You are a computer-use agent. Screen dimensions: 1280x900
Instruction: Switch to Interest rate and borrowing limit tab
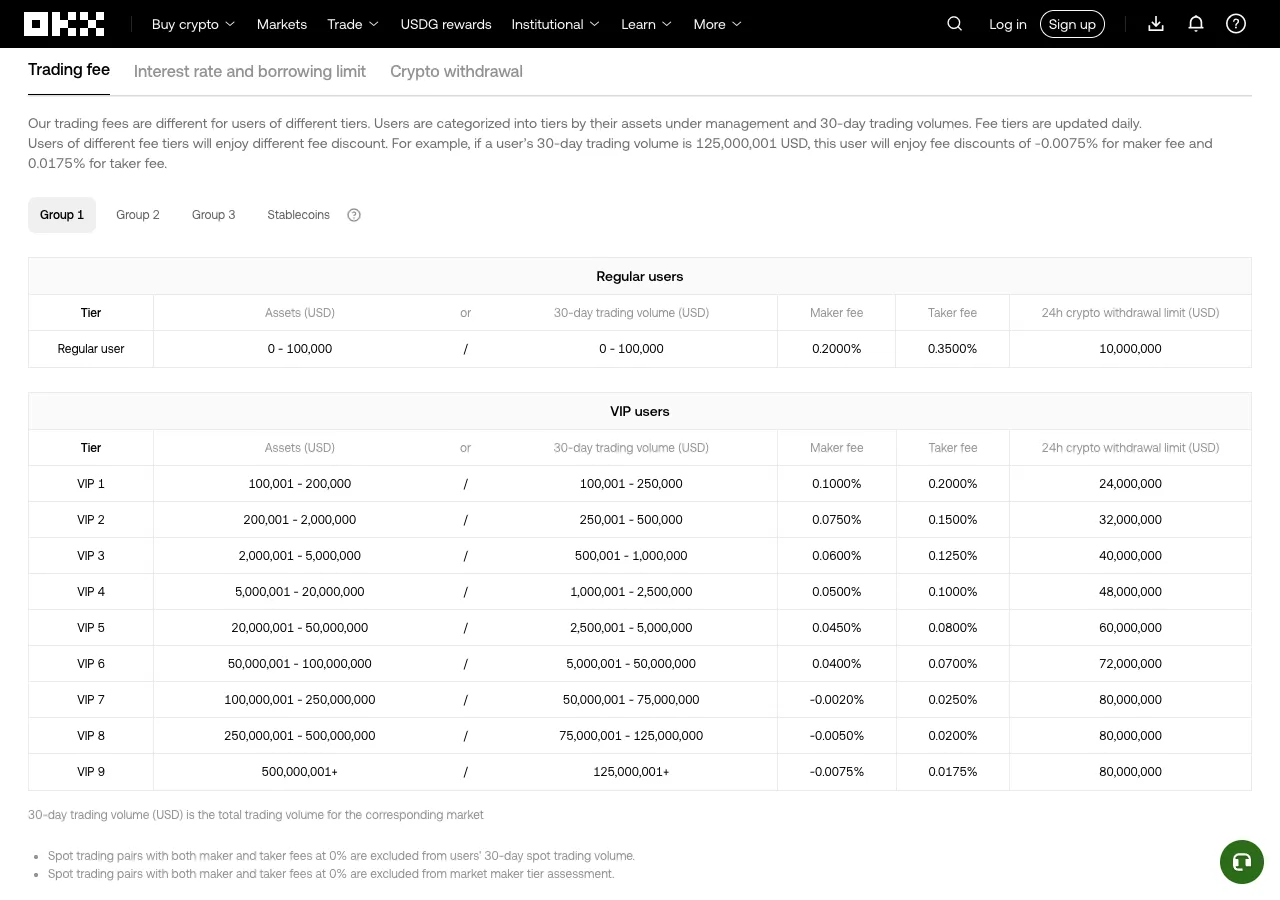(250, 72)
